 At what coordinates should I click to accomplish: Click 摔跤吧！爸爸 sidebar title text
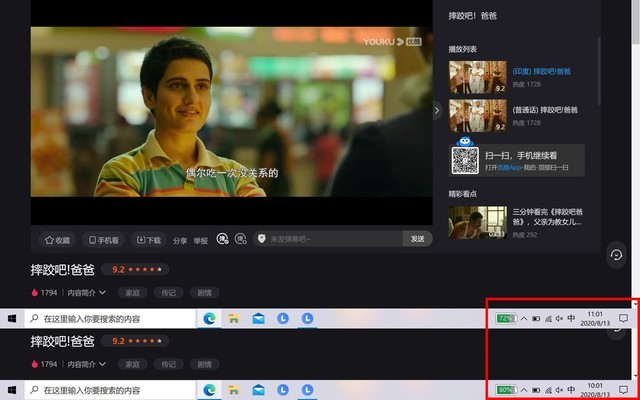click(x=472, y=16)
